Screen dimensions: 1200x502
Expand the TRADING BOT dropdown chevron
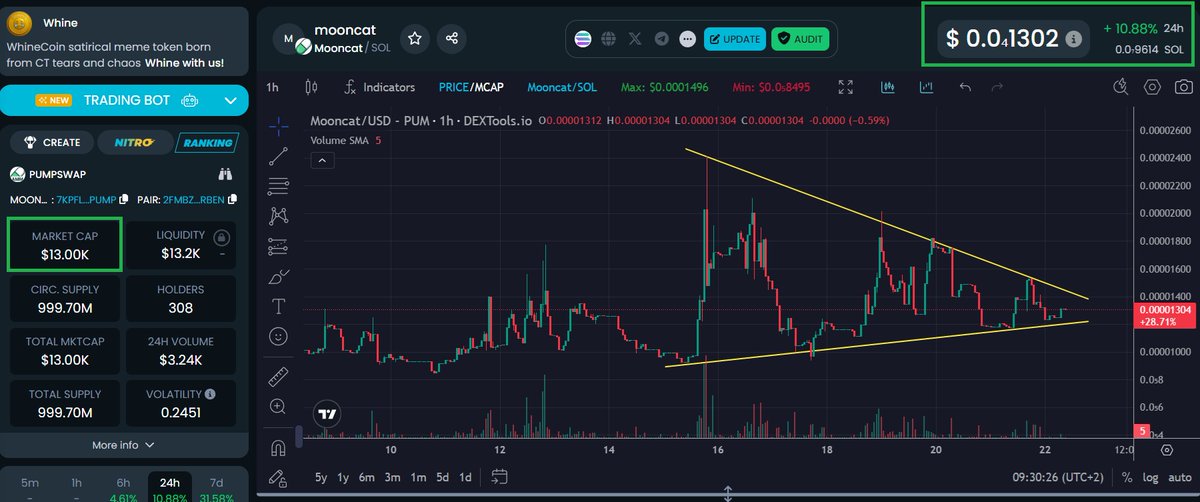coord(231,100)
